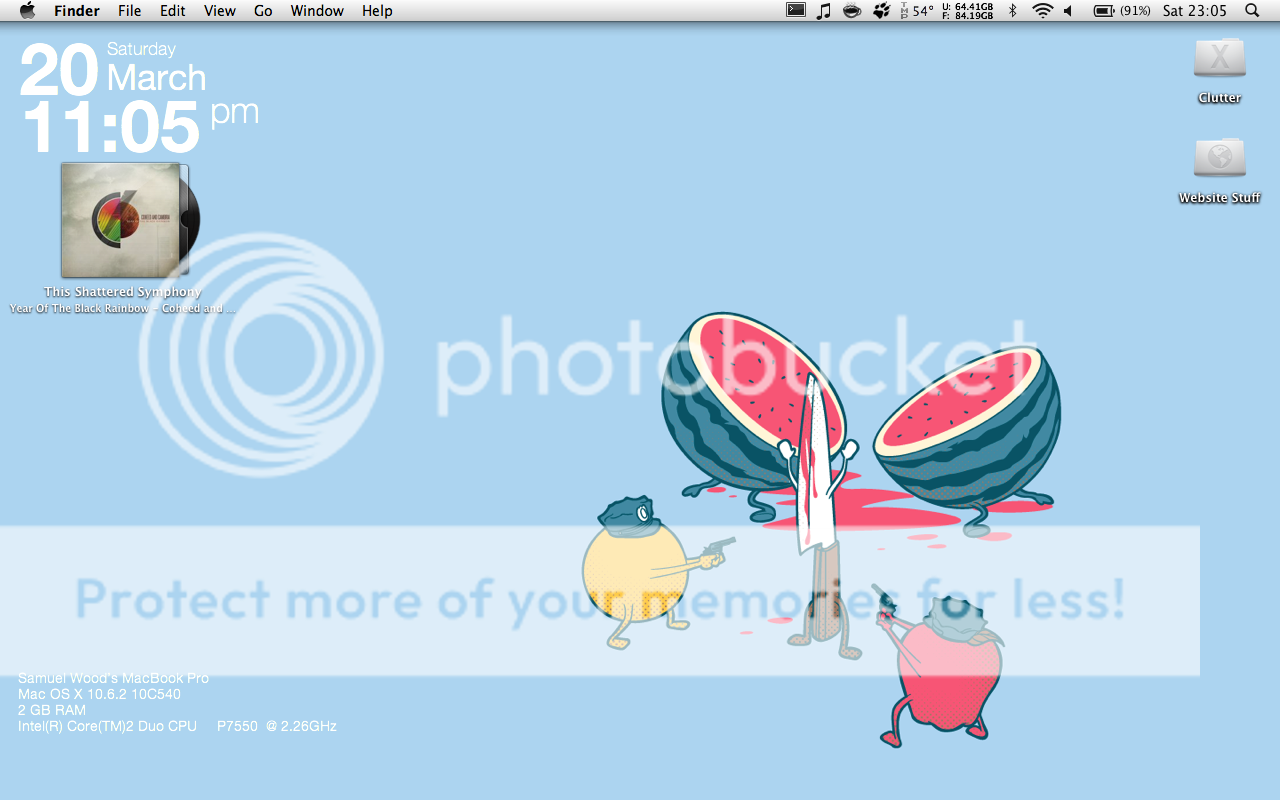Click the paw print menu bar icon
Image resolution: width=1280 pixels, height=800 pixels.
[881, 11]
